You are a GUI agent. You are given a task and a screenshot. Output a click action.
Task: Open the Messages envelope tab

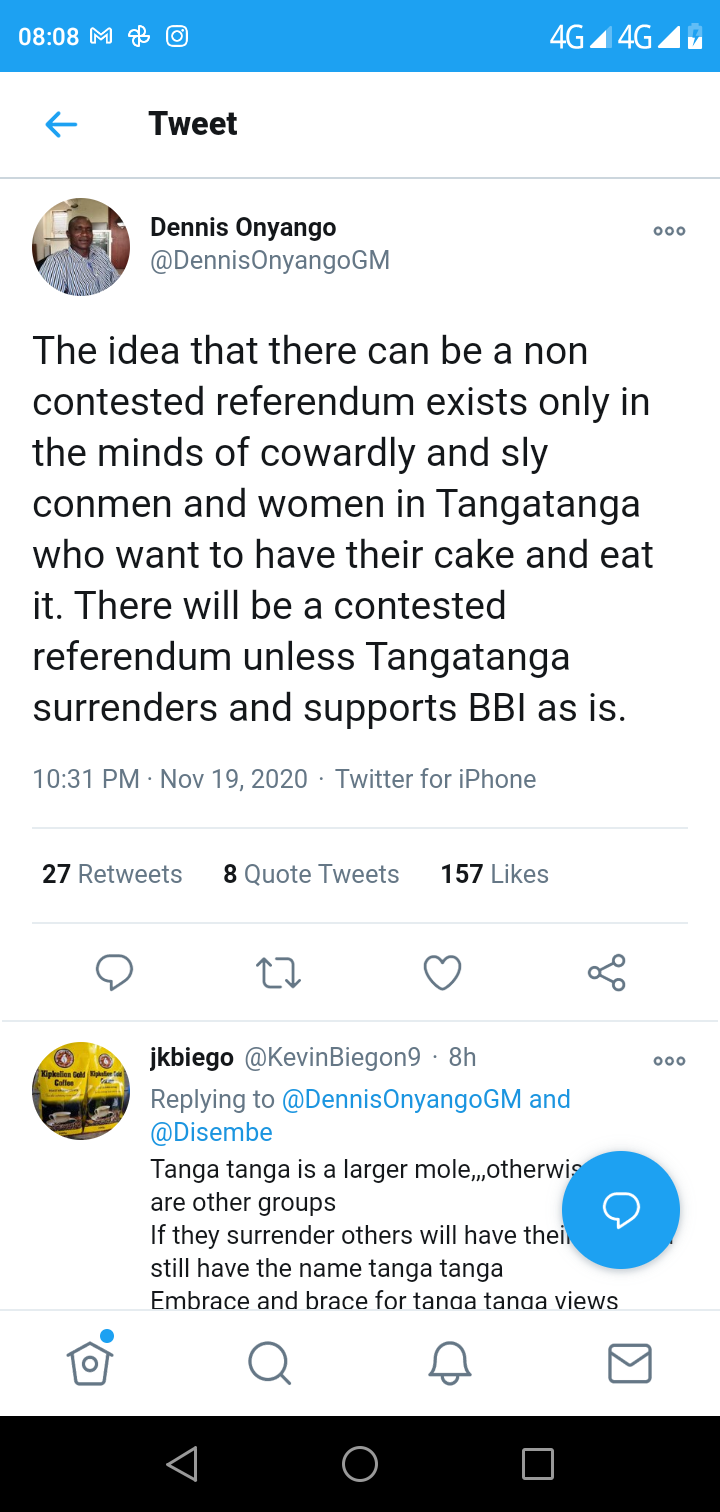pos(630,1362)
